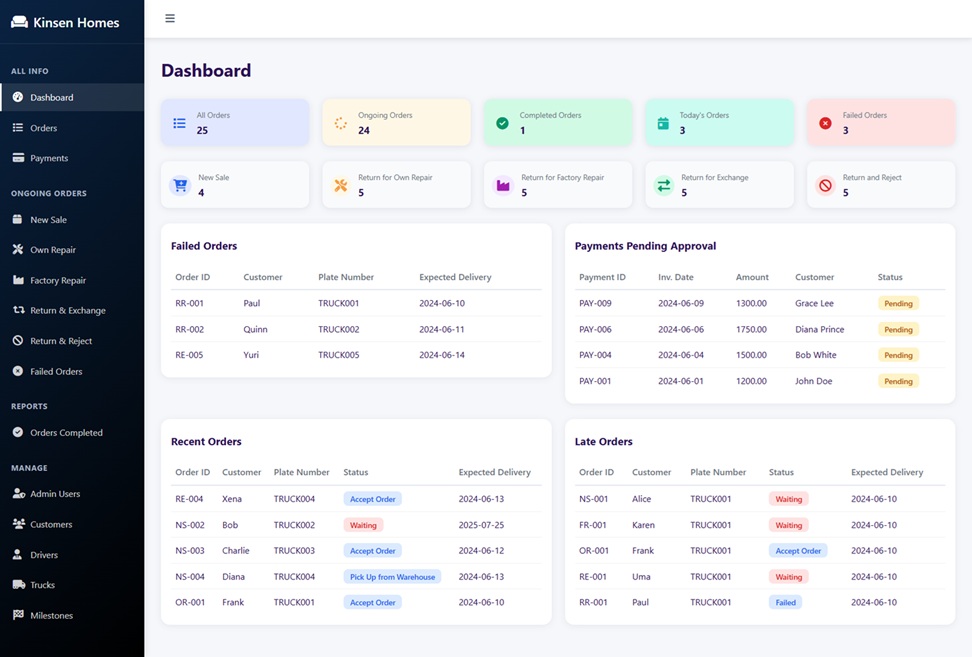The height and width of the screenshot is (657, 972).
Task: Click Pick Up from Warehouse status badge
Action: click(392, 577)
